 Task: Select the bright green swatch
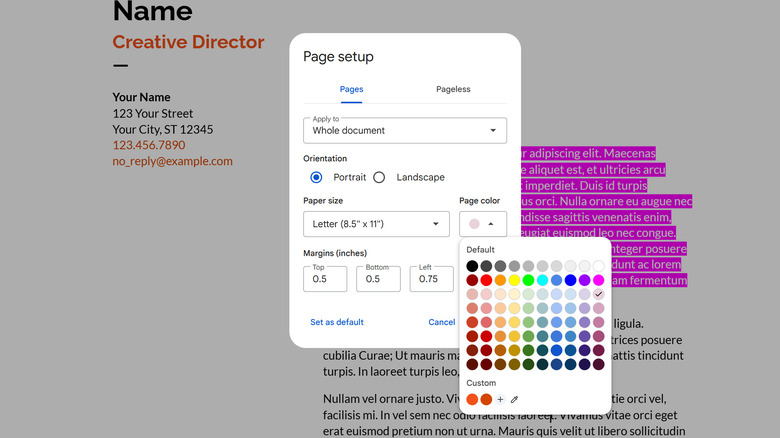click(528, 280)
